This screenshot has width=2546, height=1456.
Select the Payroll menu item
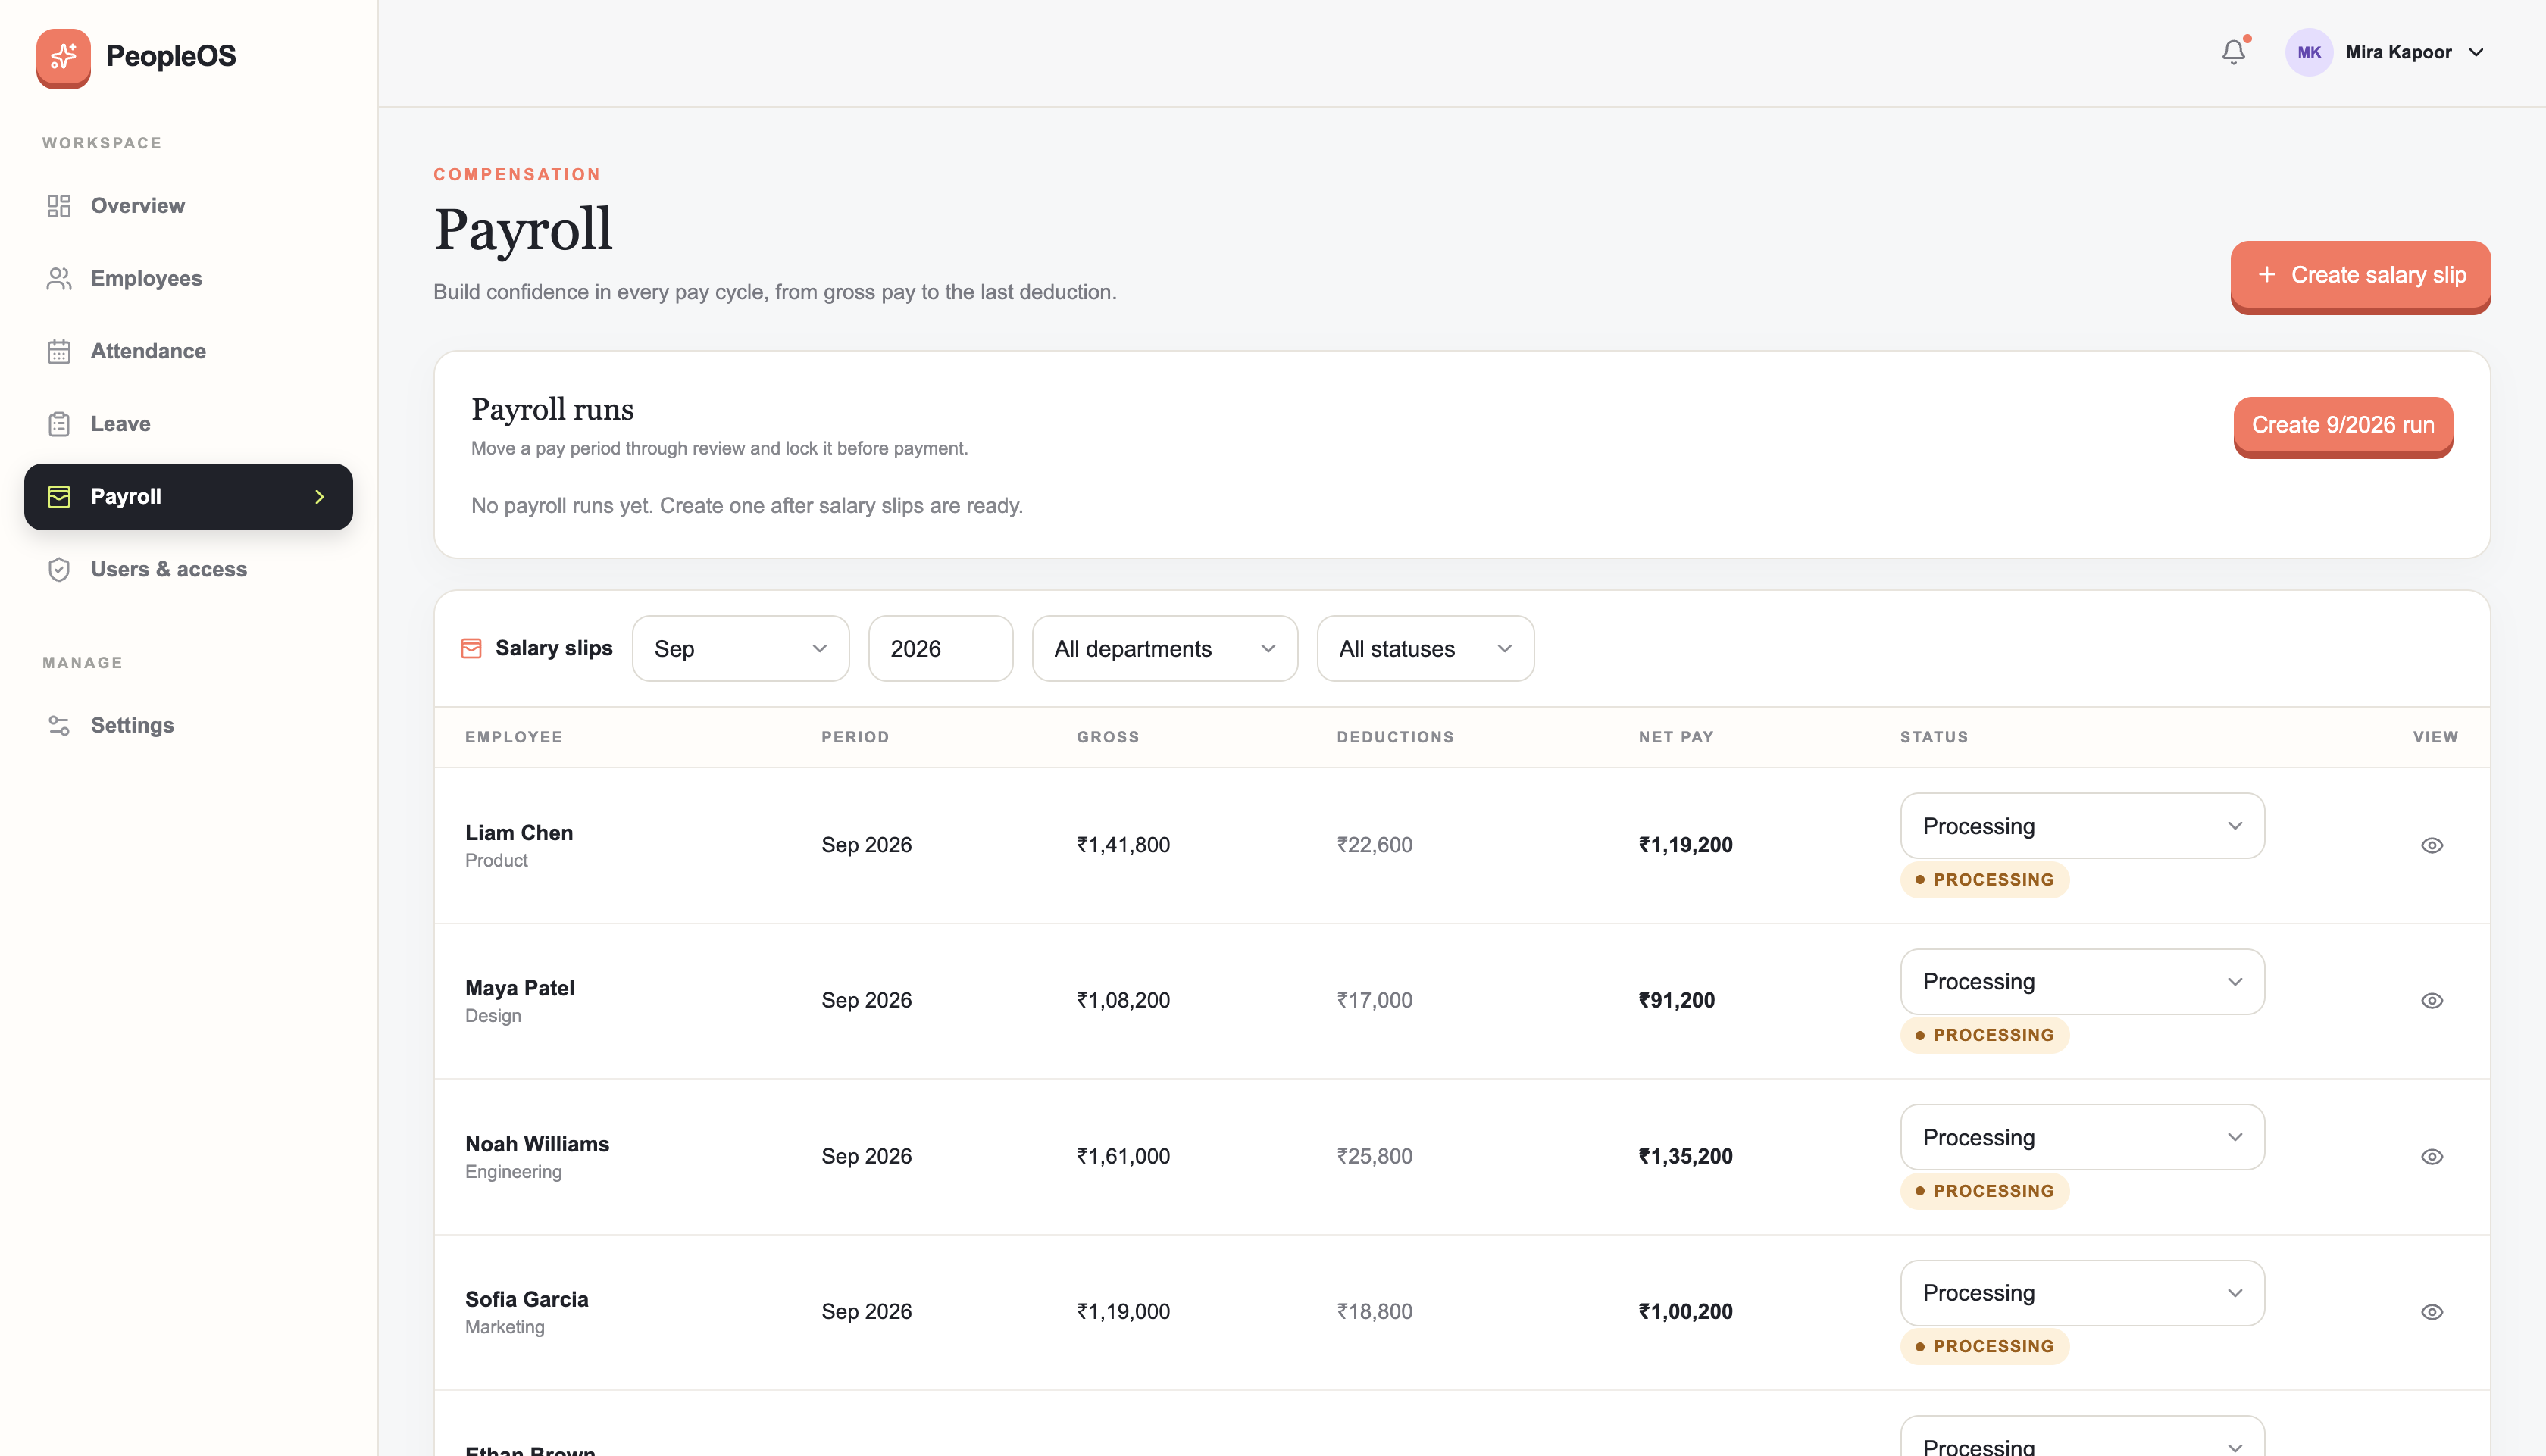pos(188,496)
